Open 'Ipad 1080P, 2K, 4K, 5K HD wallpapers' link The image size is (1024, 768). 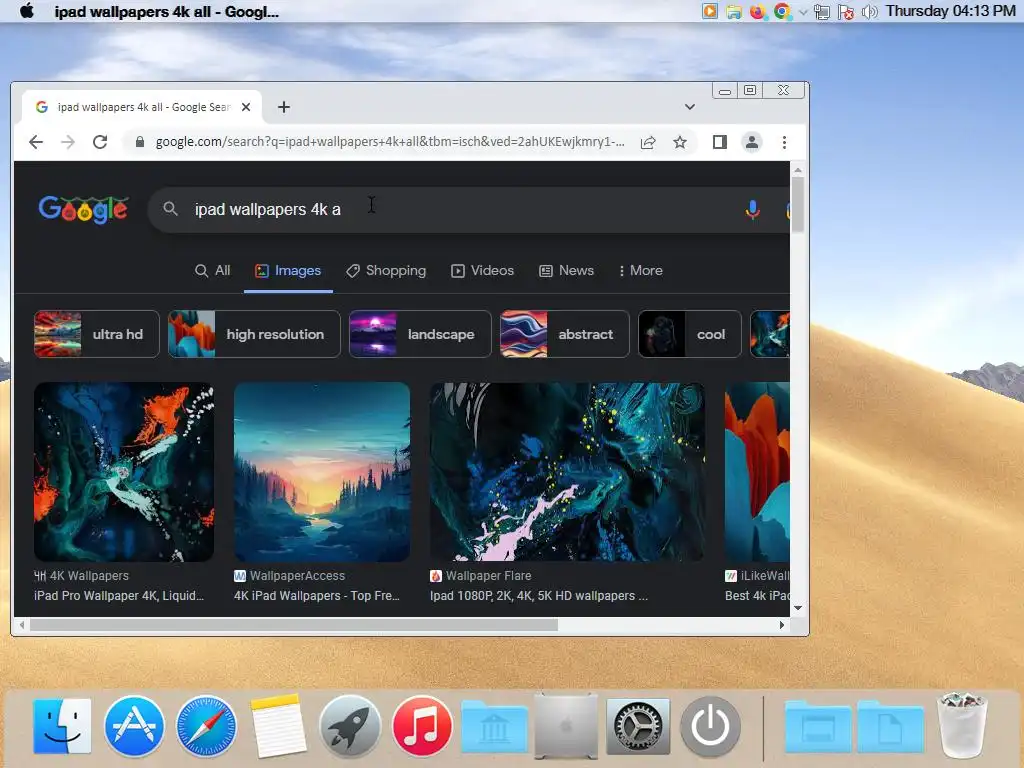point(539,596)
